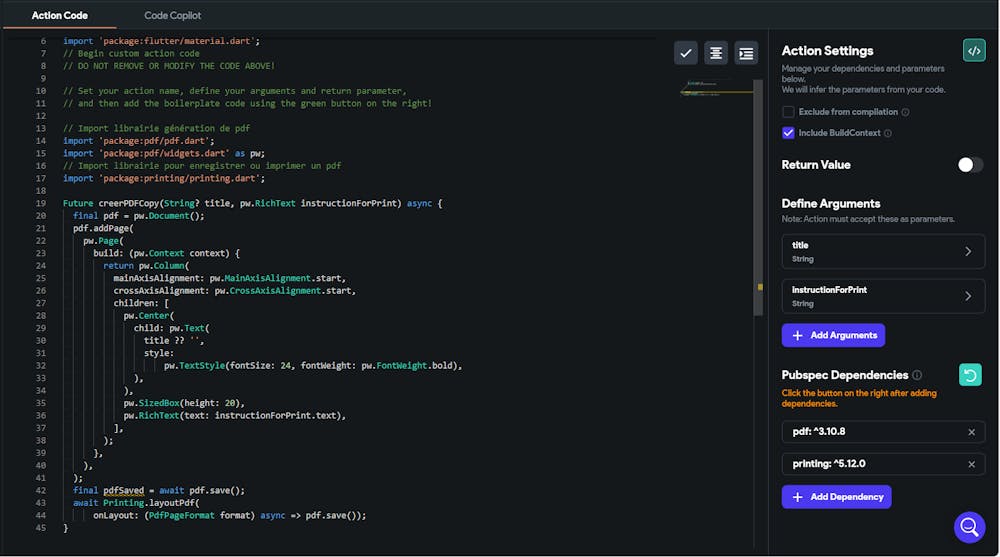
Task: Switch to the Code Copilot tab
Action: click(x=172, y=16)
